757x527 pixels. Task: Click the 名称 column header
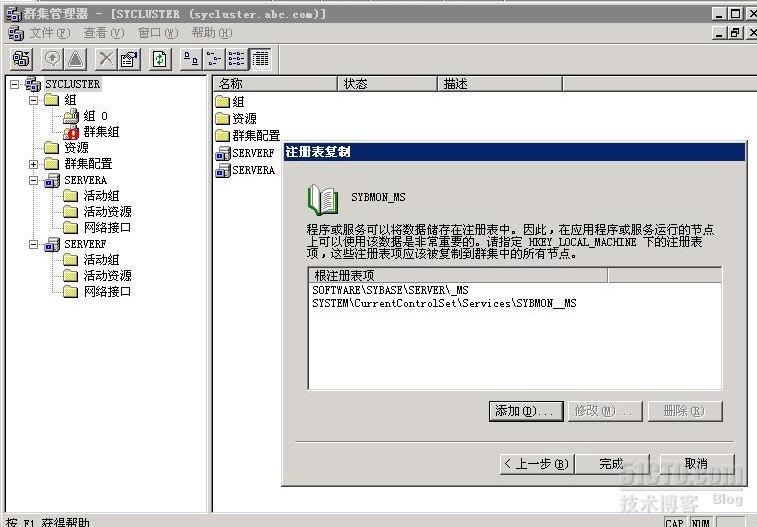(x=275, y=84)
